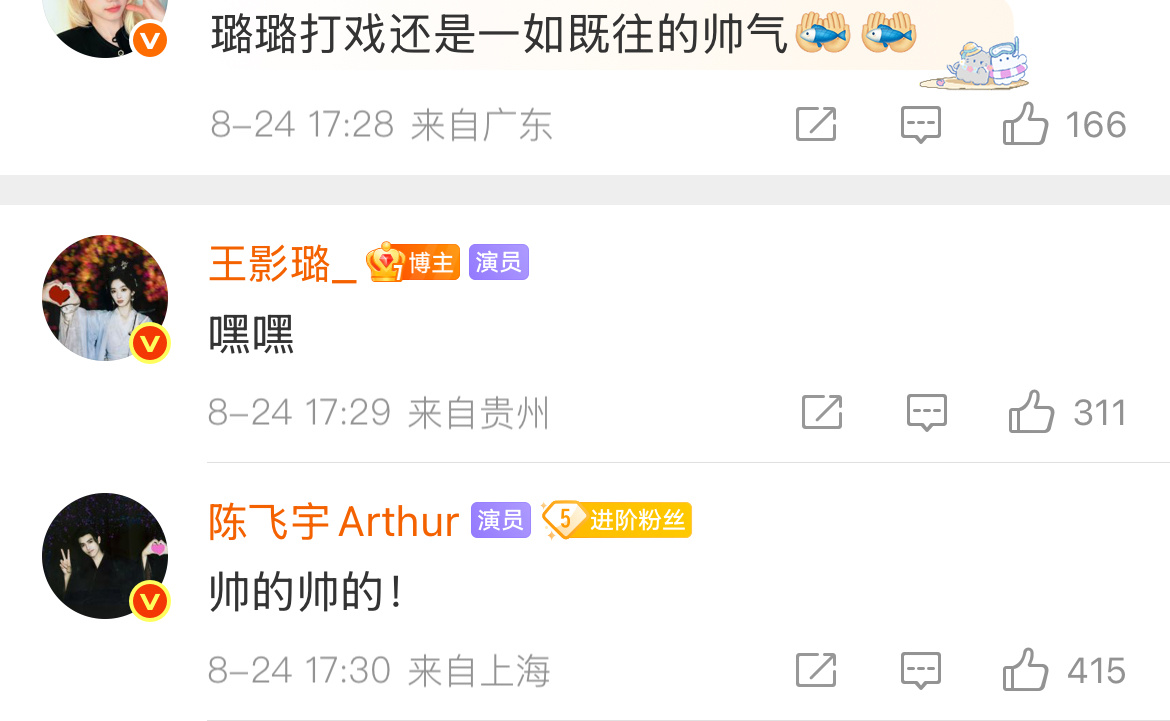Like the comment from 广东 with 166 likes
Screen dimensions: 1170x721
[x=1025, y=124]
